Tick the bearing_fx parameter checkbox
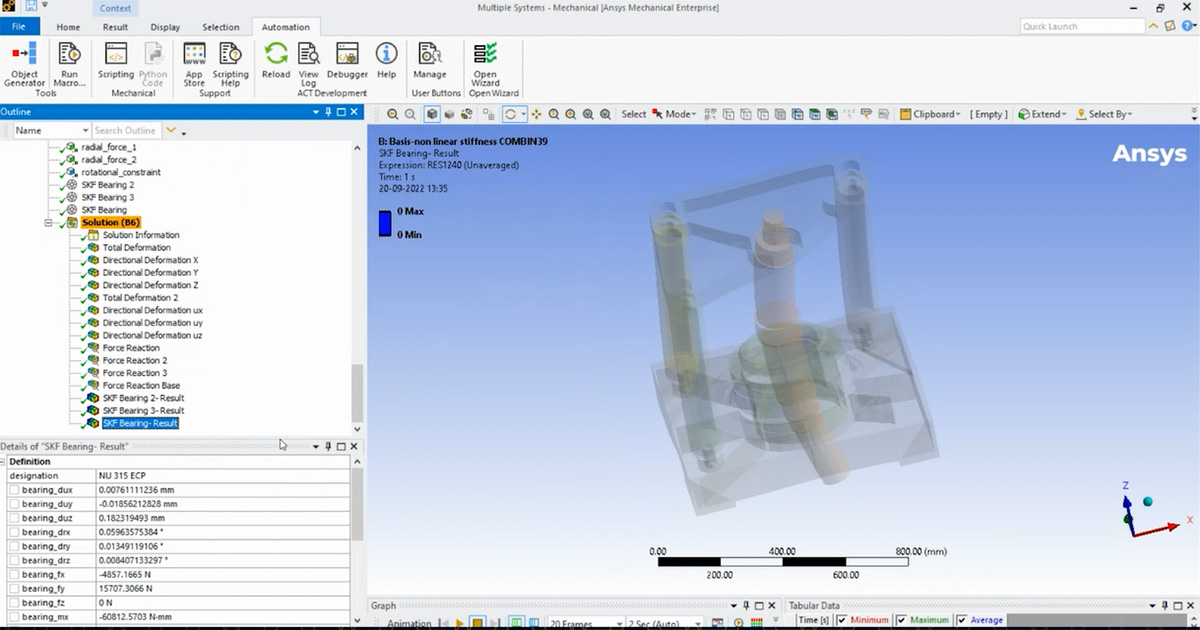The height and width of the screenshot is (630, 1200). 13,575
